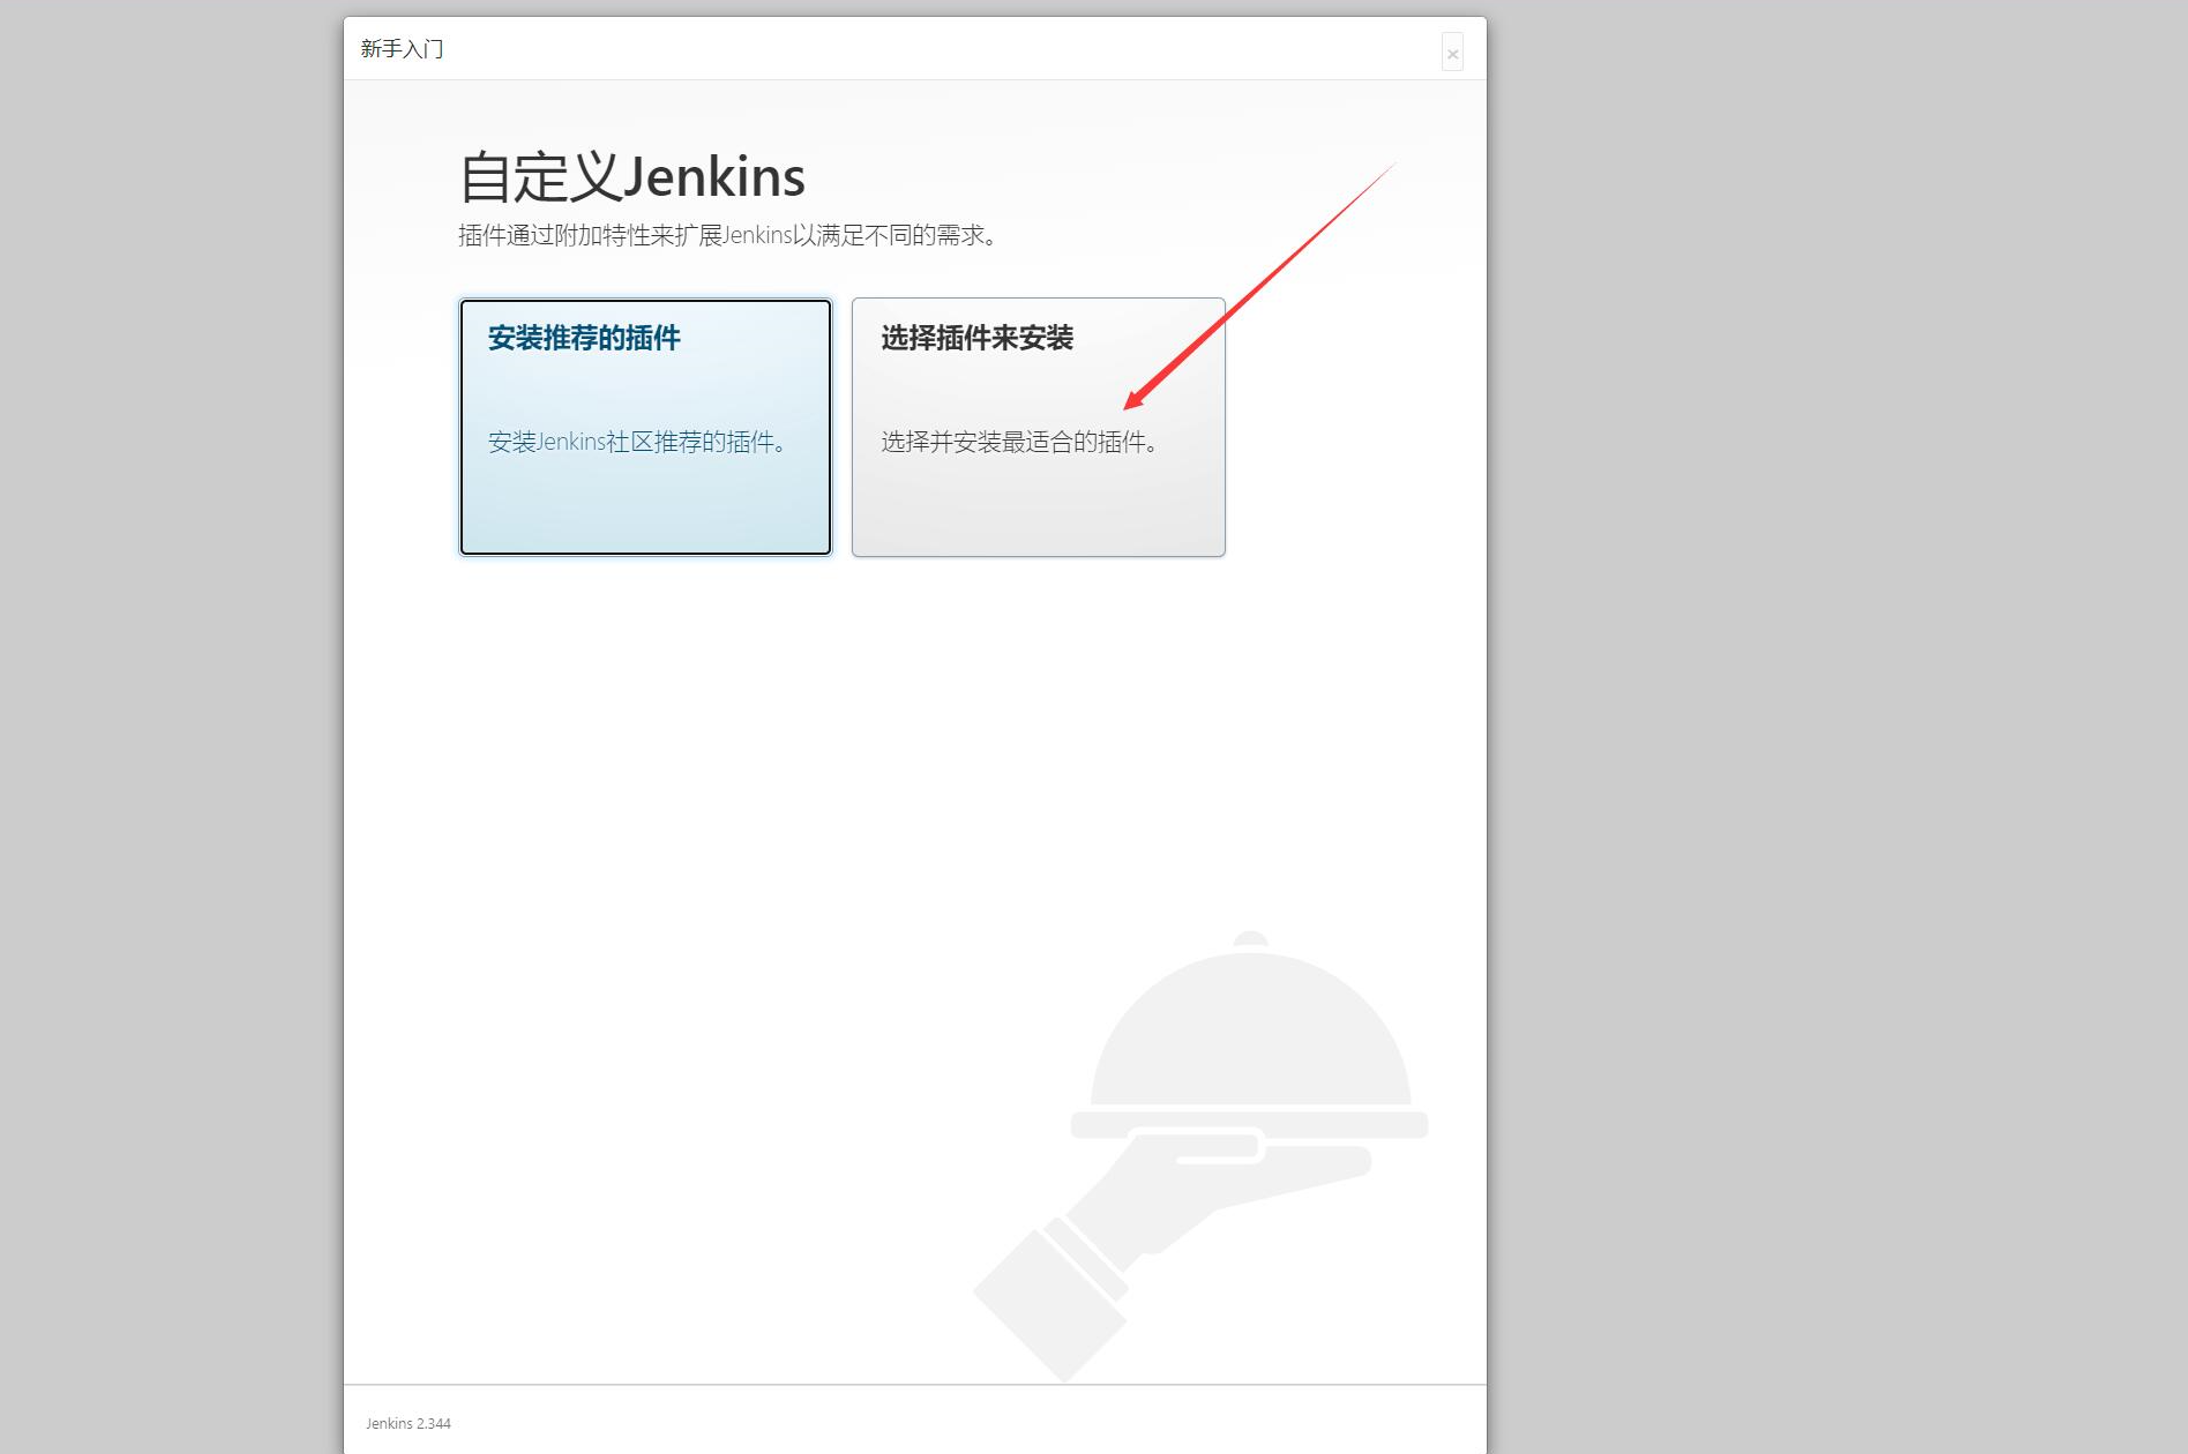Choose the 安装推荐的插件 option card
This screenshot has width=2188, height=1454.
pos(645,427)
